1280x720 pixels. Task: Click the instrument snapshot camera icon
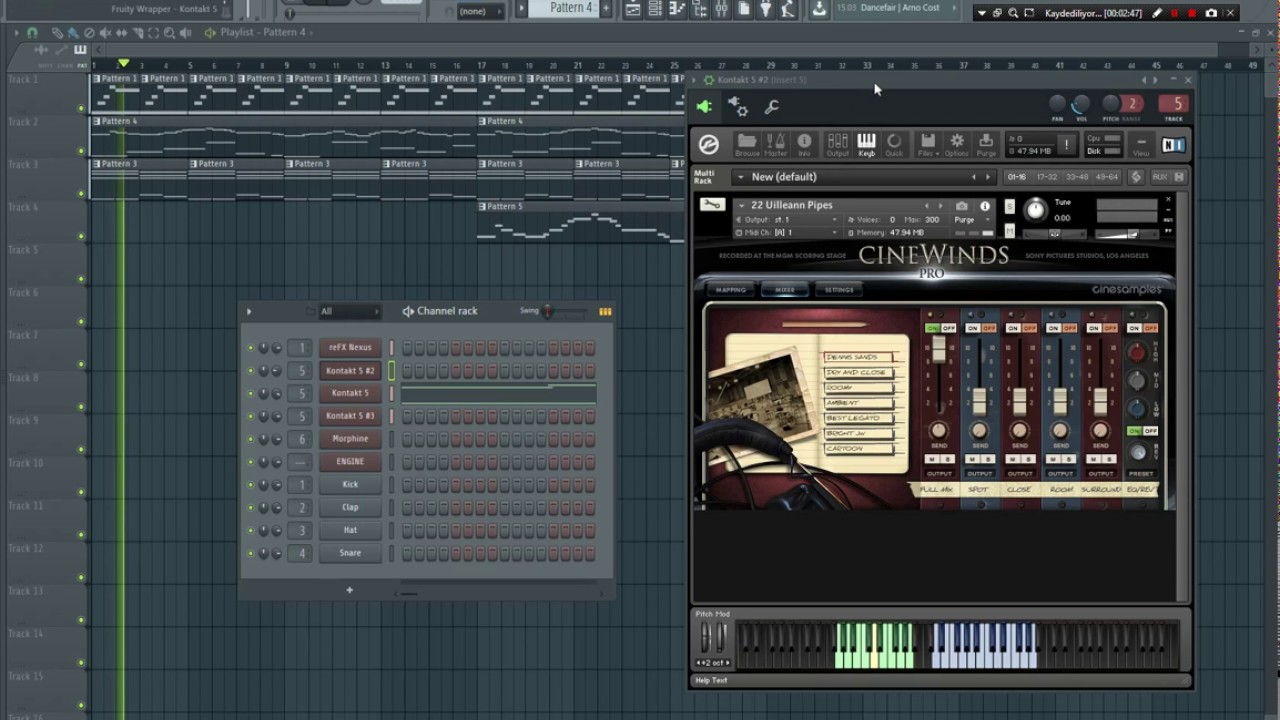pos(961,206)
